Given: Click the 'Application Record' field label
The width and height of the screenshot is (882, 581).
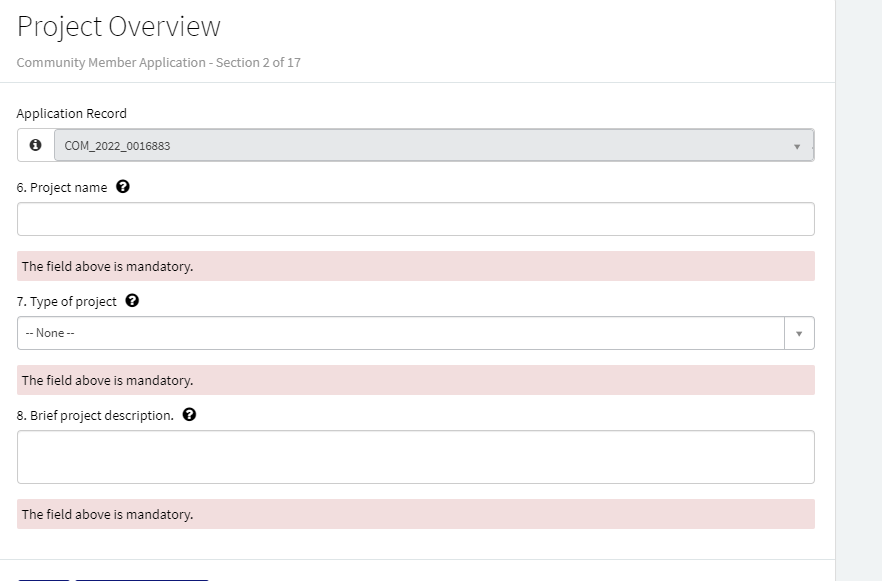Looking at the screenshot, I should (x=72, y=114).
